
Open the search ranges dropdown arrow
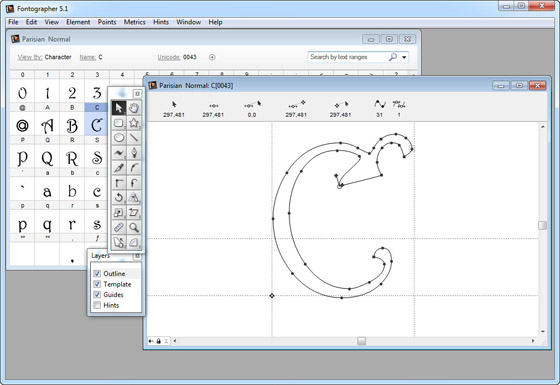404,57
